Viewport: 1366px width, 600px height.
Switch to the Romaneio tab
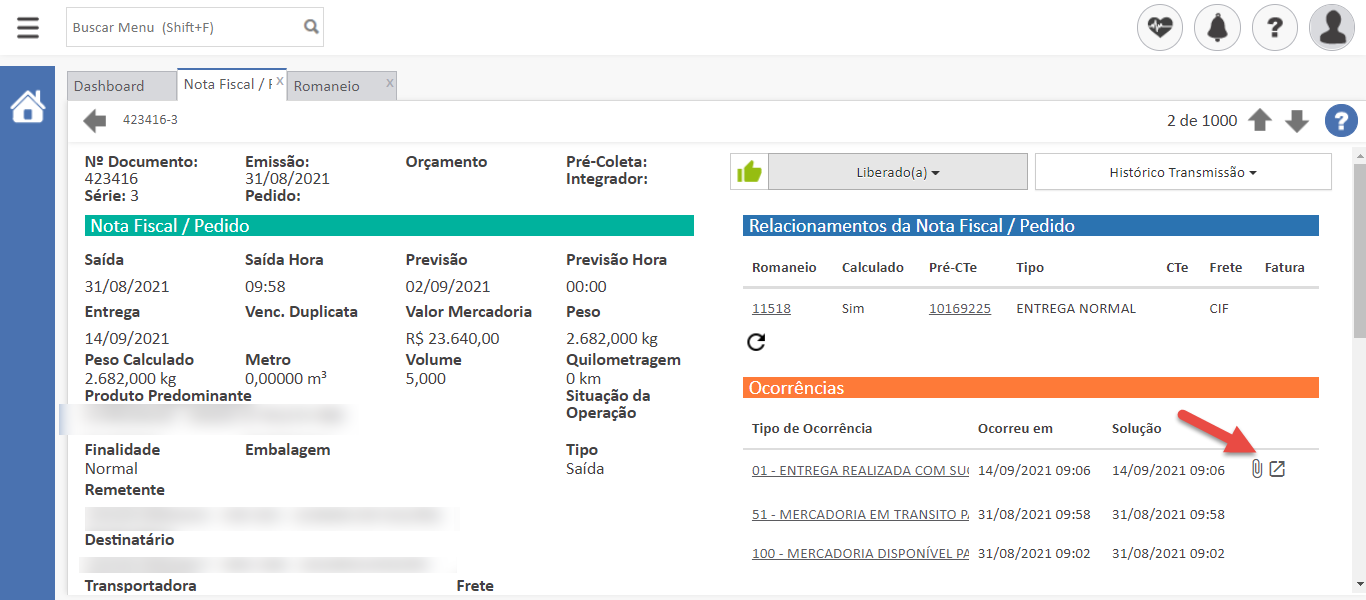[x=327, y=86]
